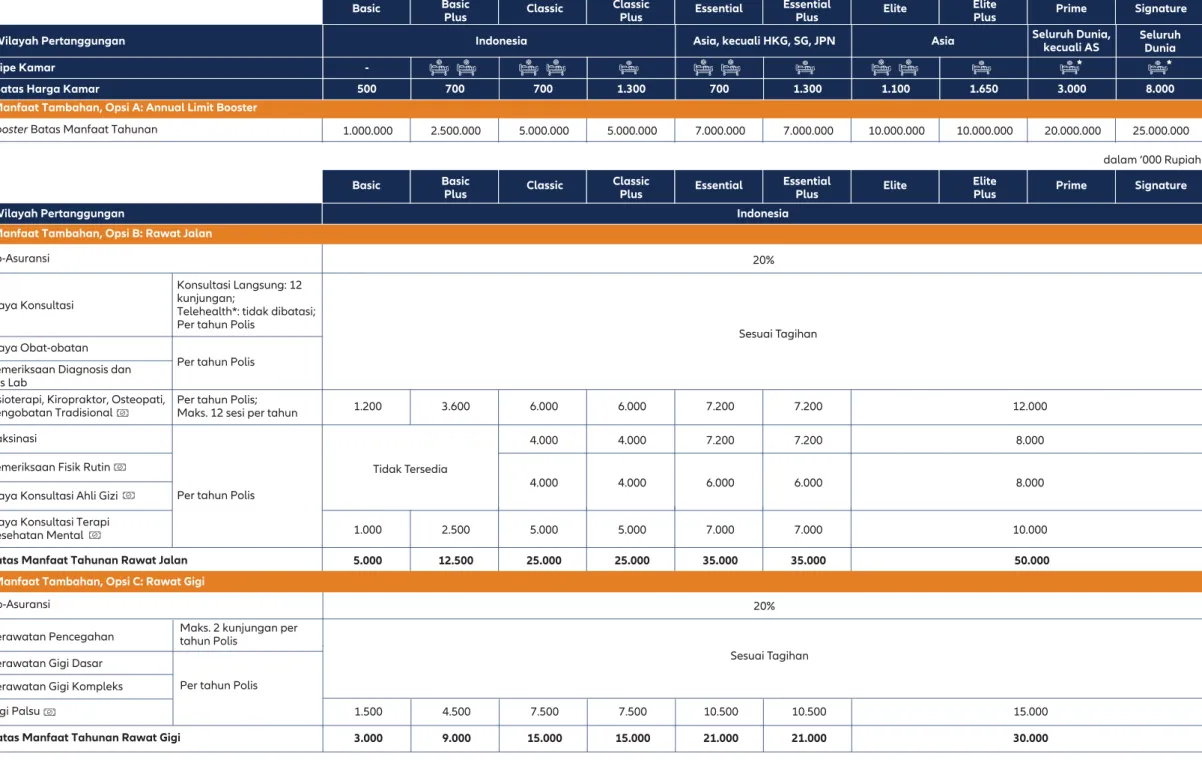Select the 1.000.000 Booster value for Basic
Screen dimensions: 1202x760
tap(367, 130)
